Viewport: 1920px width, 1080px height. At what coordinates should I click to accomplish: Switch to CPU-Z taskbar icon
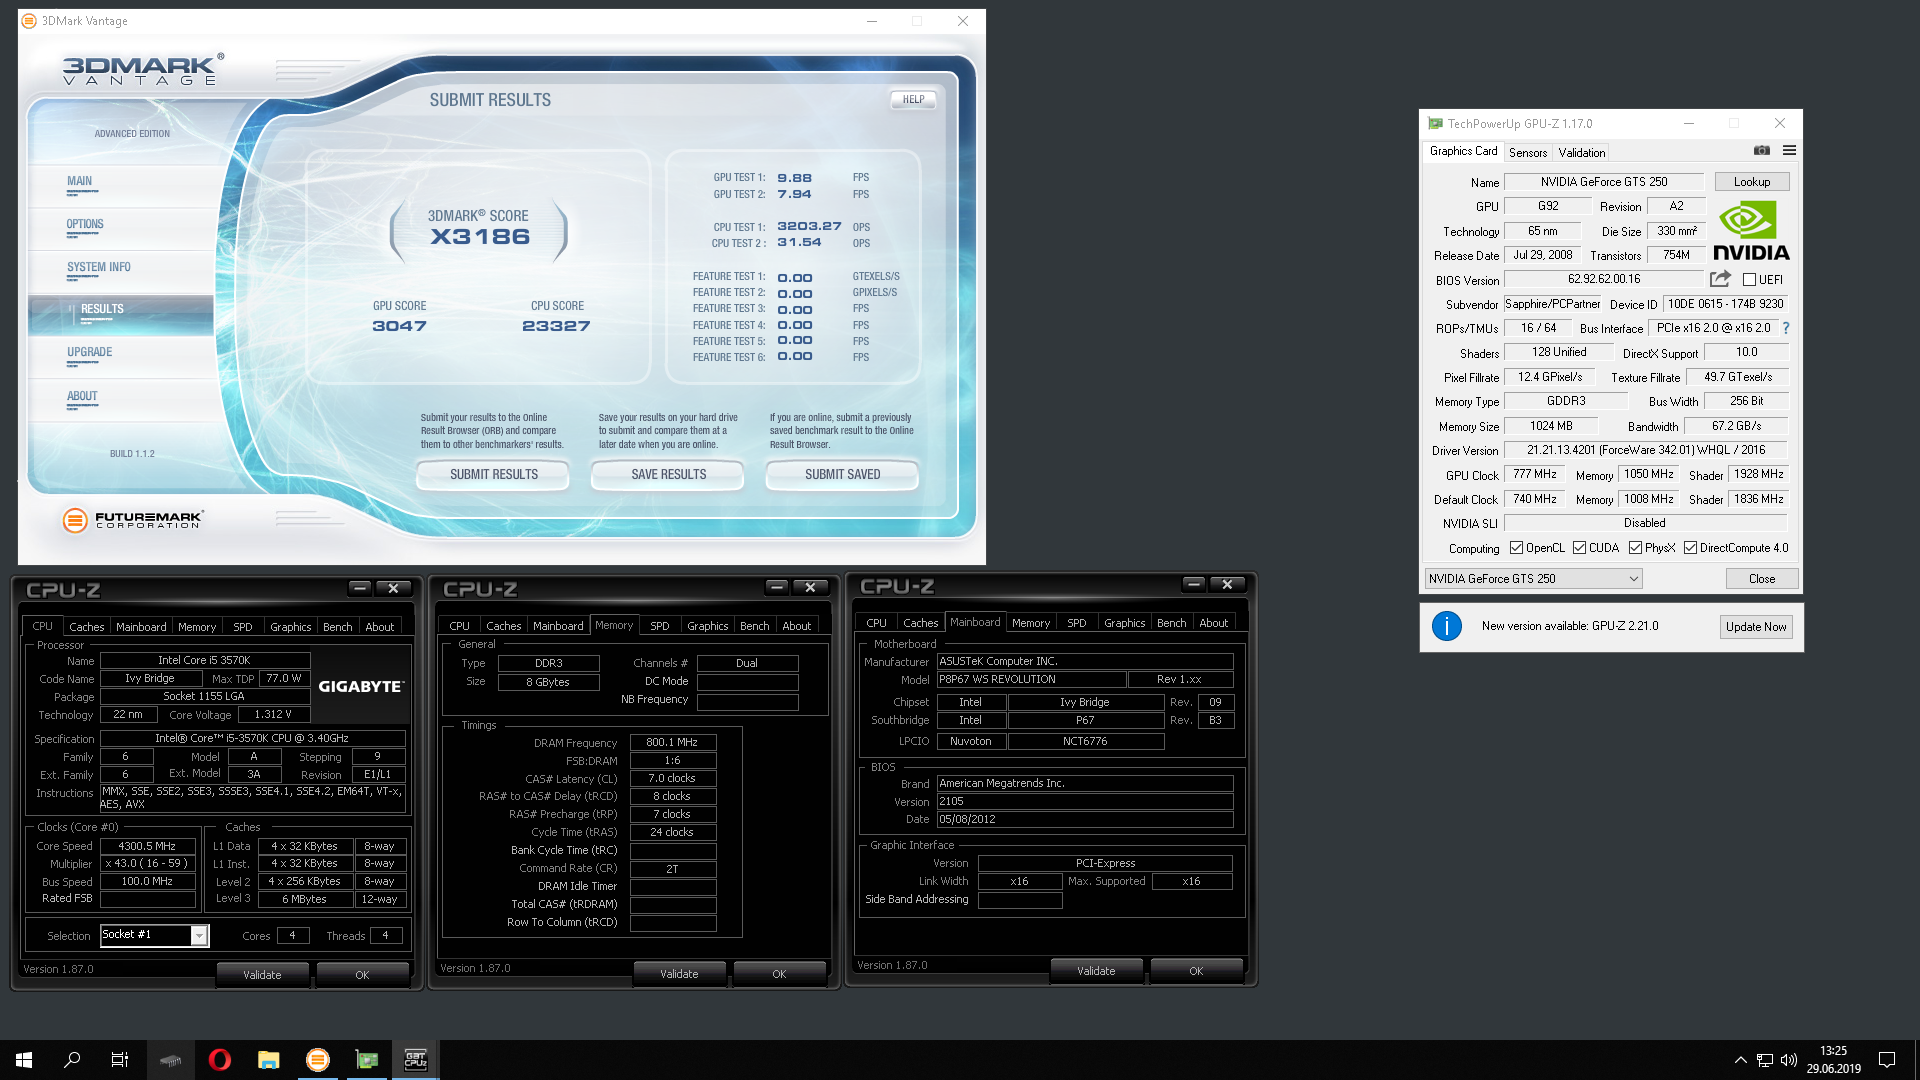[x=415, y=1060]
